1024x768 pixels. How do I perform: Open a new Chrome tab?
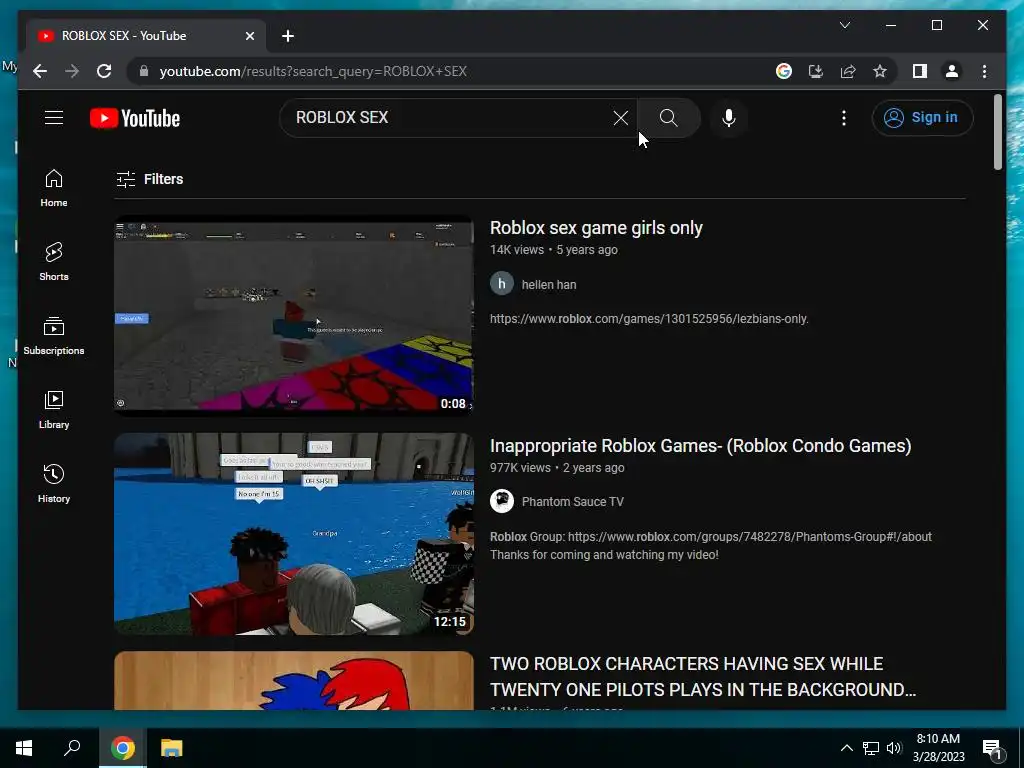(x=288, y=36)
